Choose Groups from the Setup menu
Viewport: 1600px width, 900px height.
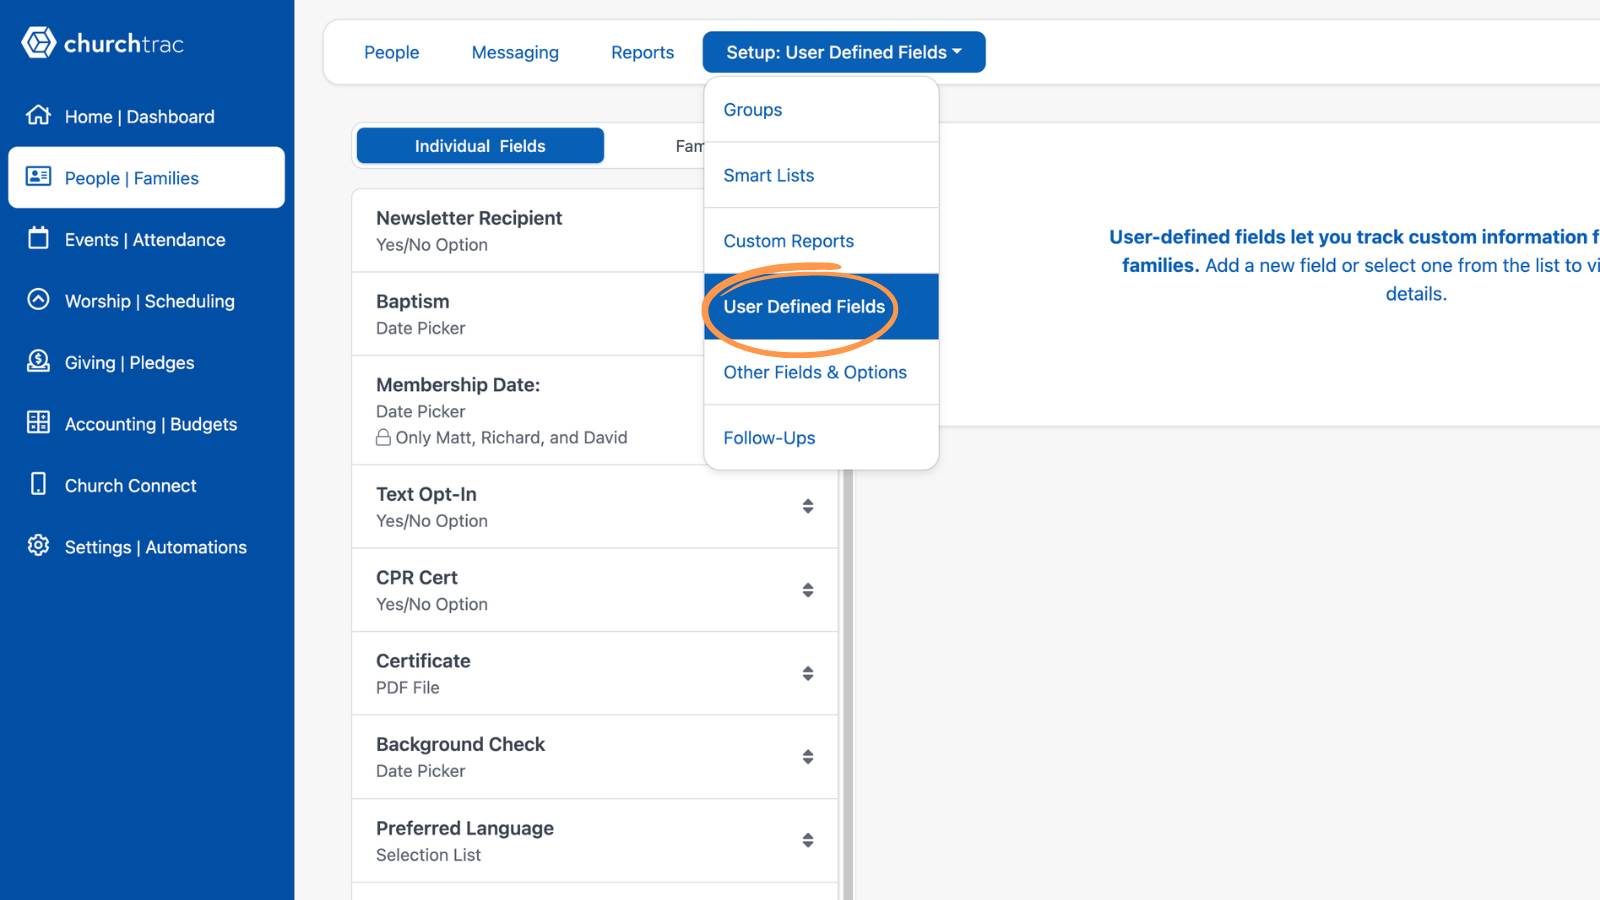[821, 110]
